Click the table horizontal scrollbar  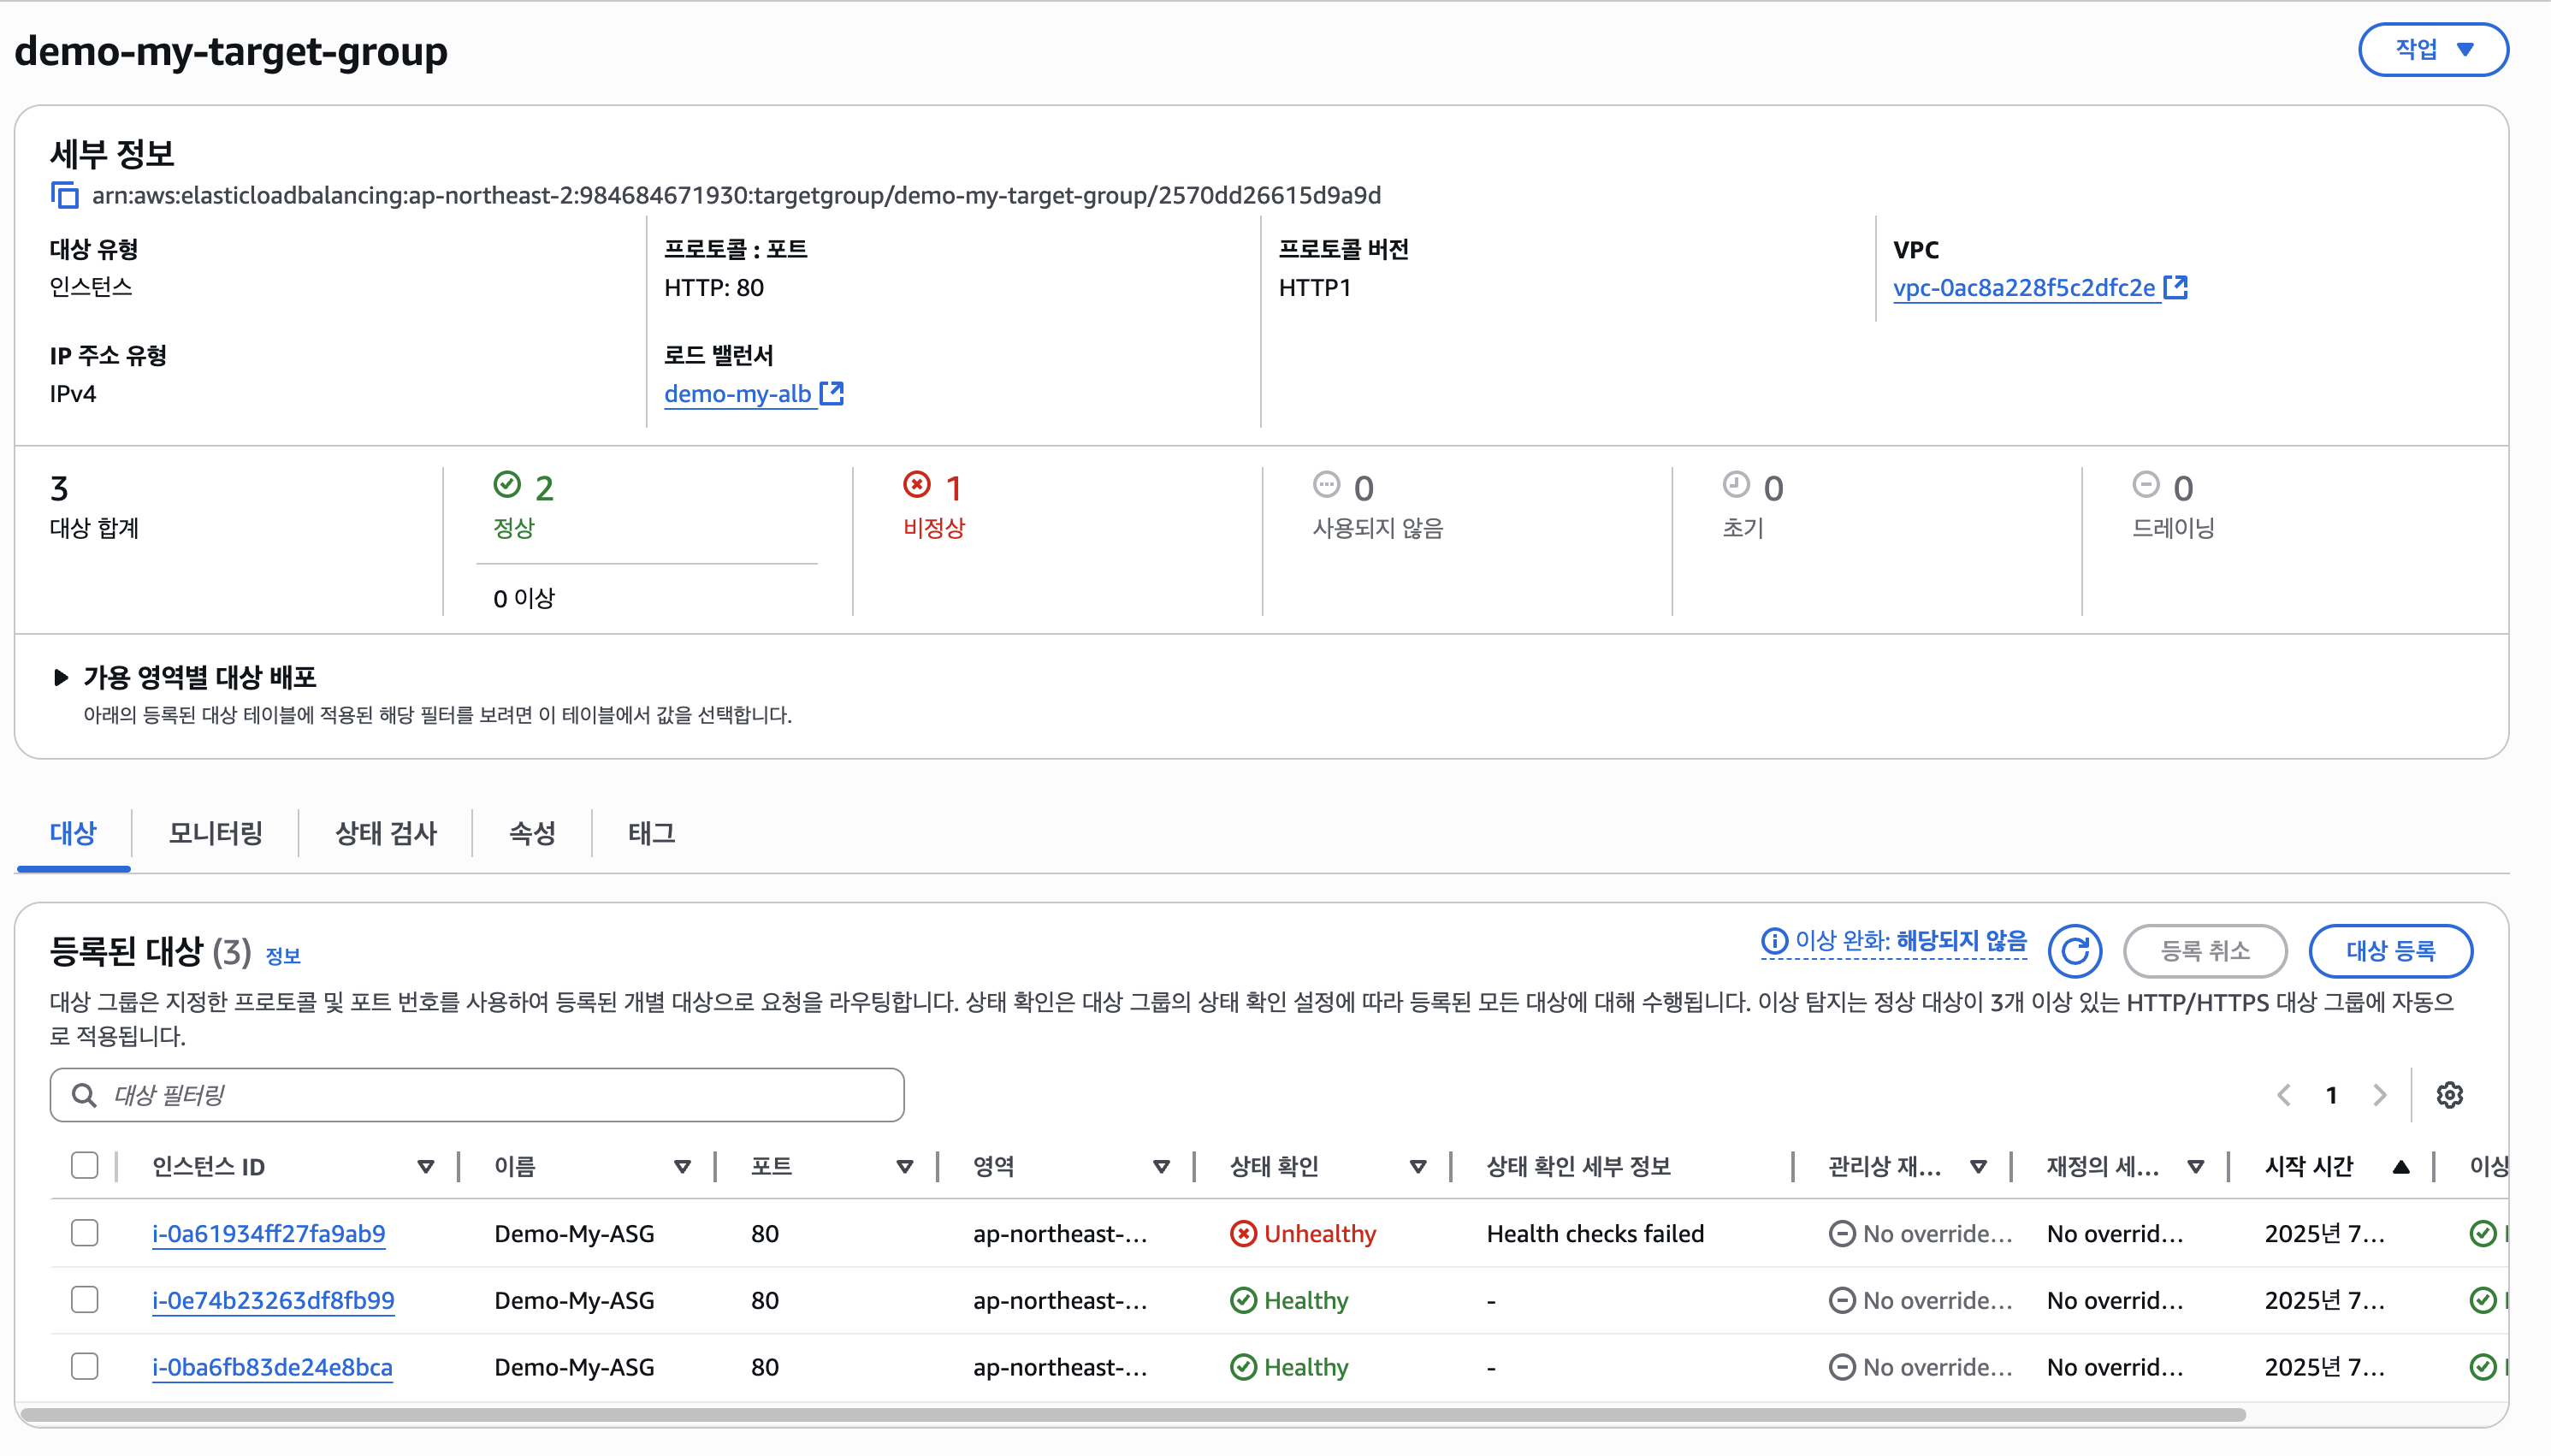(1130, 1415)
